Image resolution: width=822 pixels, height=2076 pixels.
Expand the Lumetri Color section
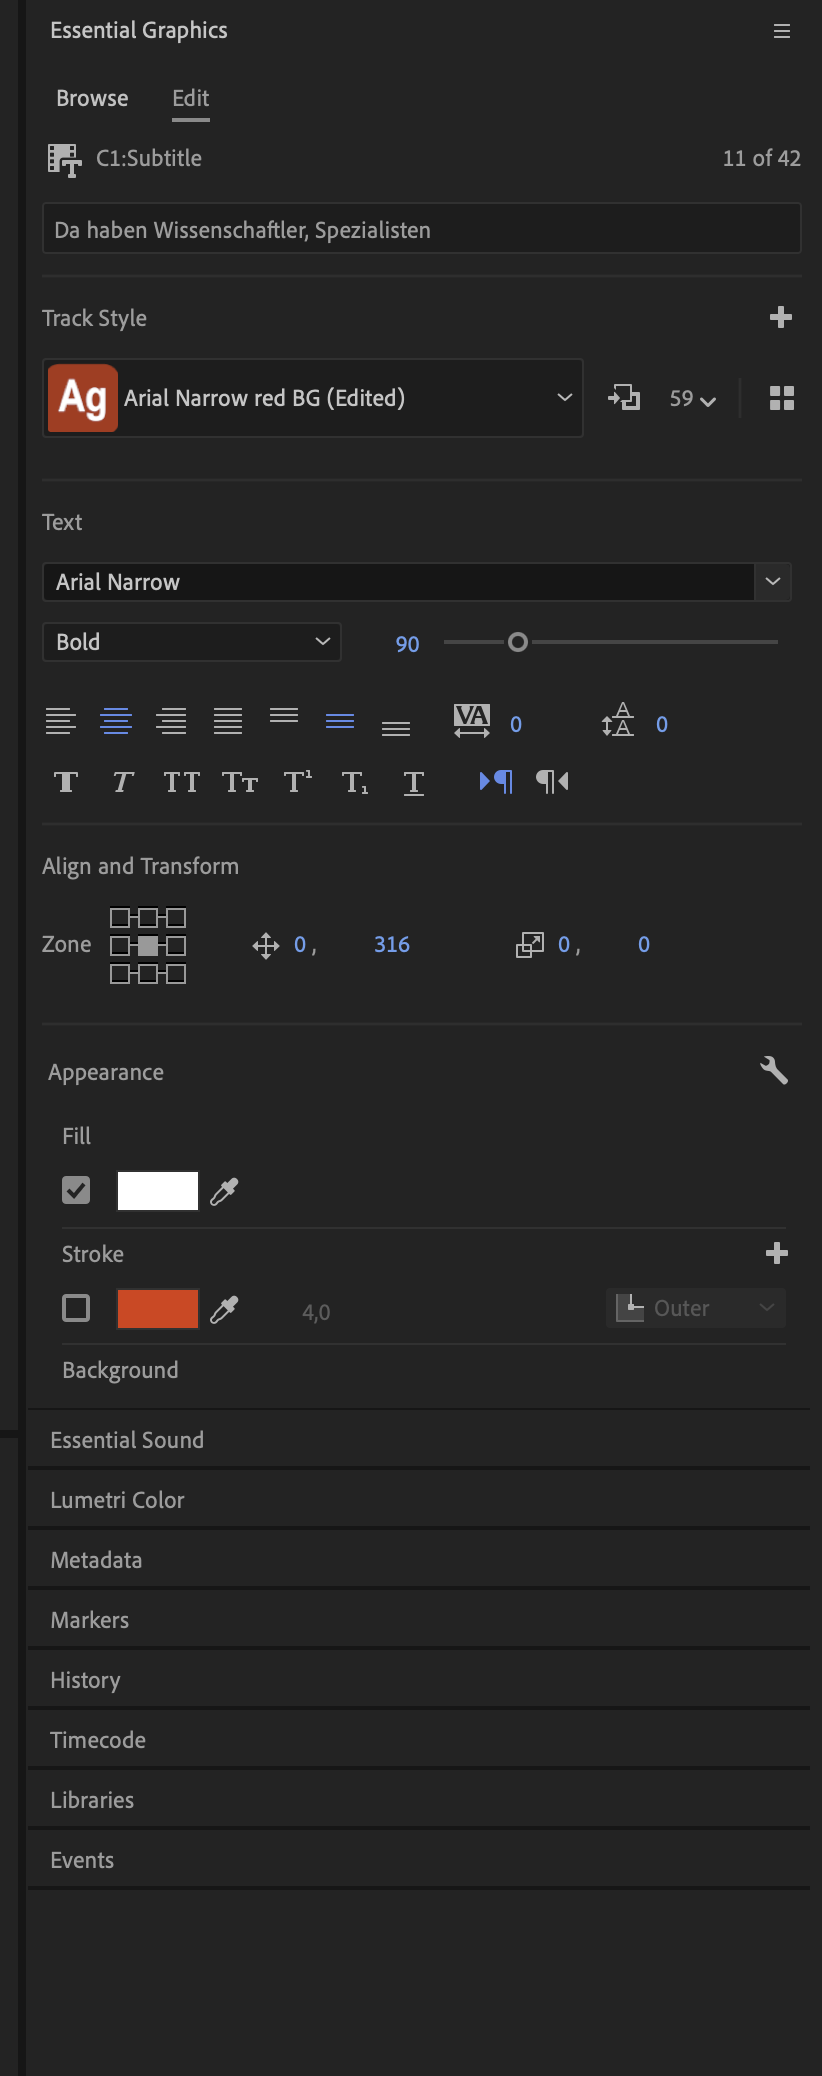click(117, 1499)
